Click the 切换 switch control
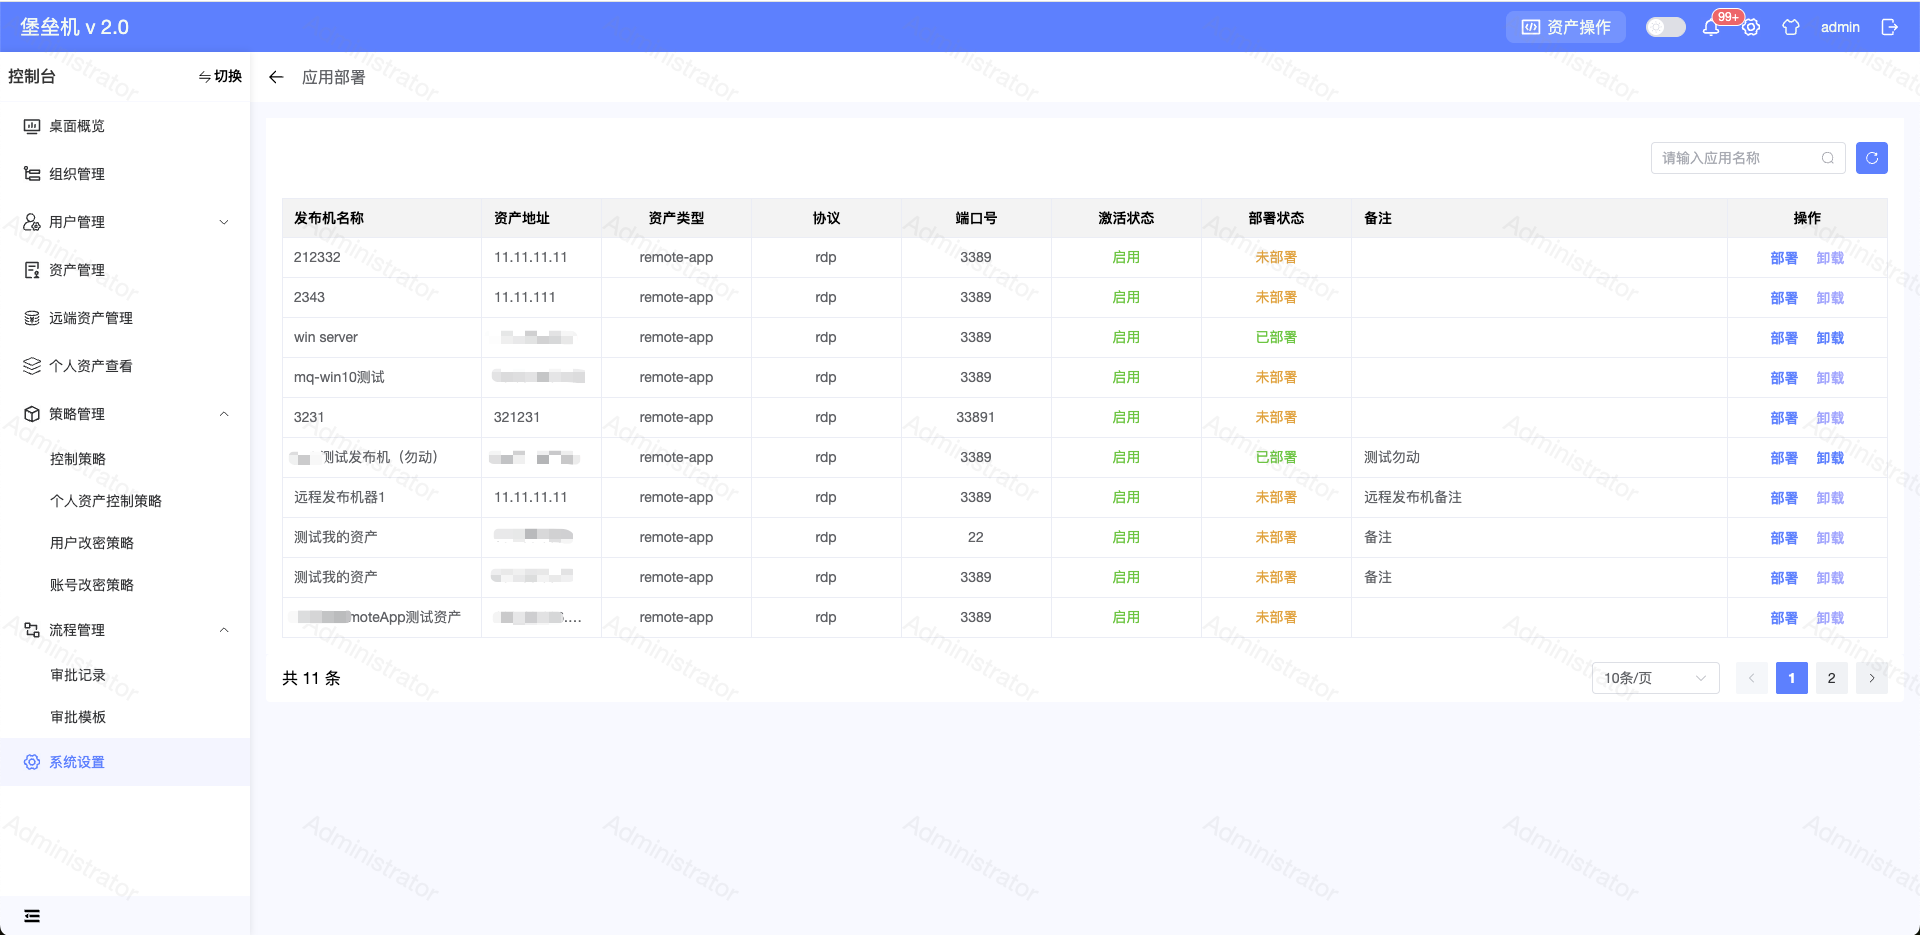The width and height of the screenshot is (1920, 935). click(x=220, y=76)
